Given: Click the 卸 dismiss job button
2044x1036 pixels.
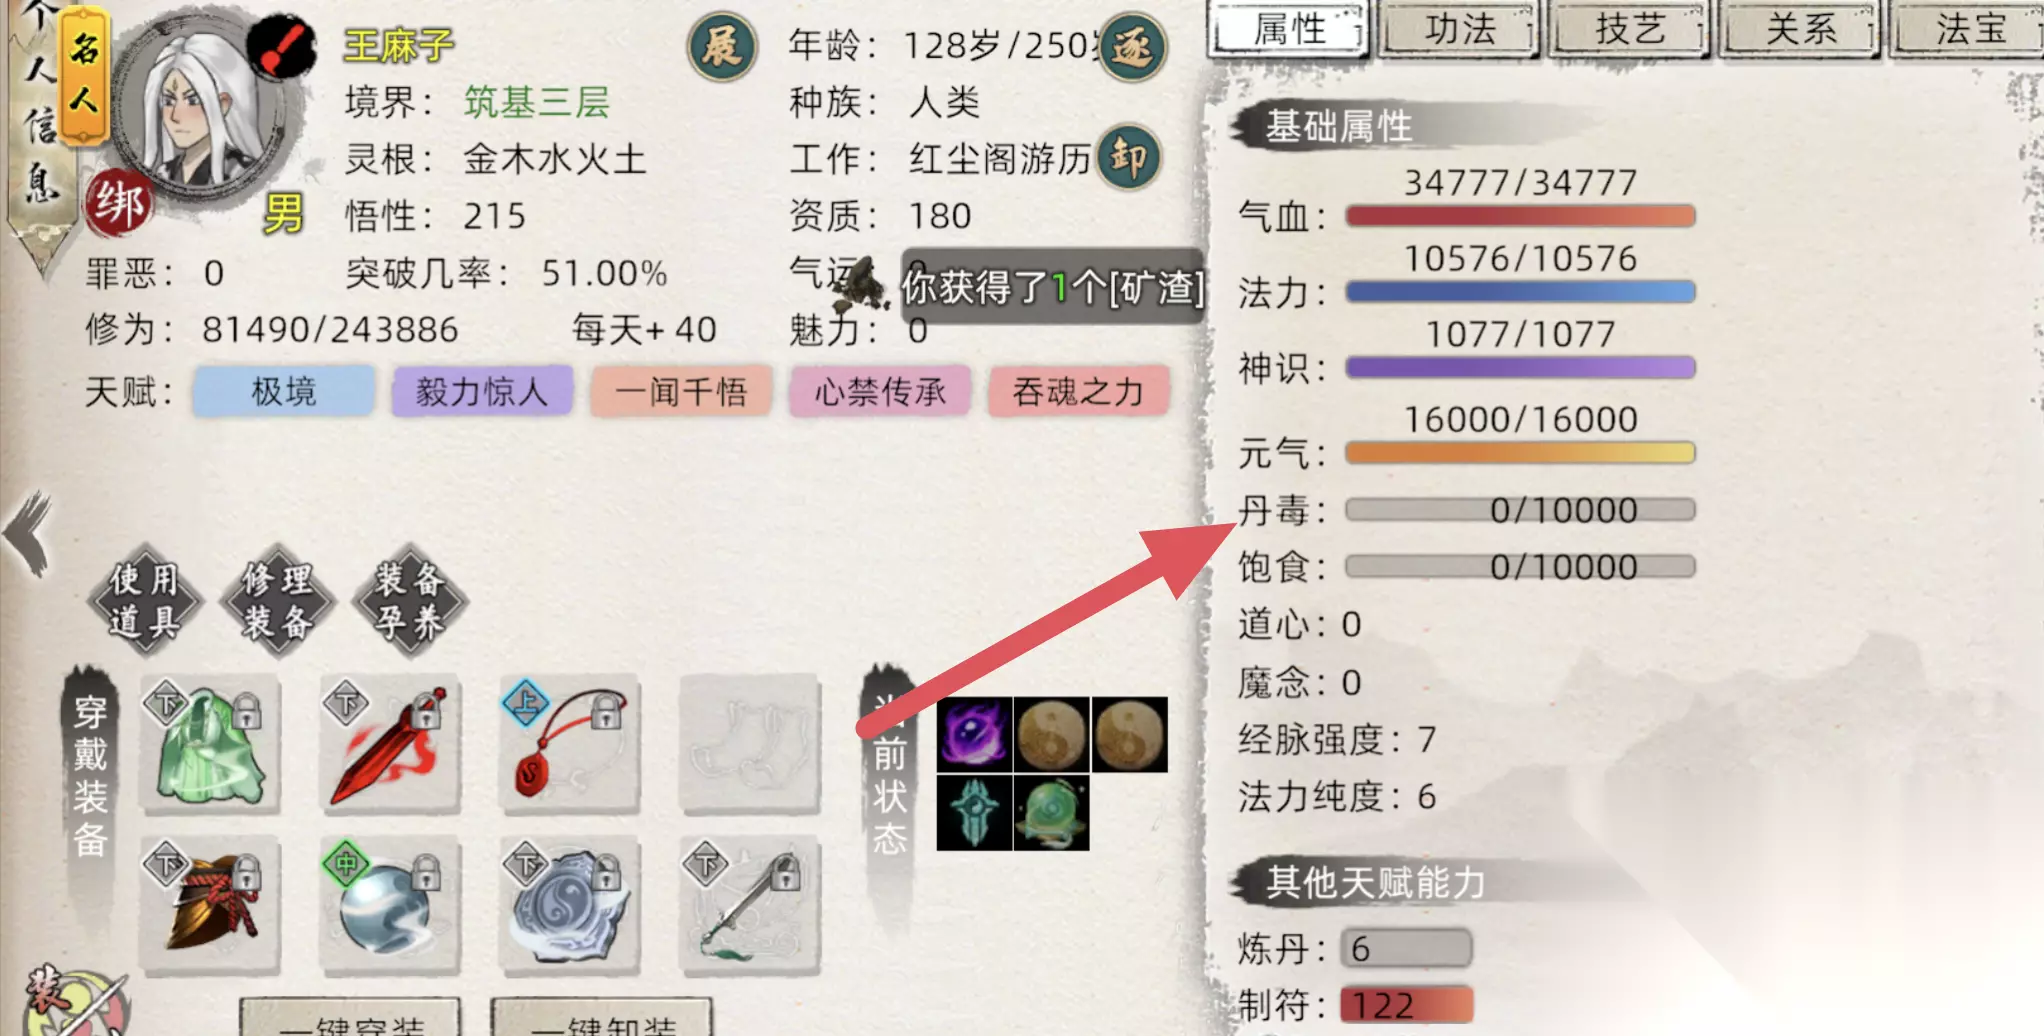Looking at the screenshot, I should (1129, 157).
